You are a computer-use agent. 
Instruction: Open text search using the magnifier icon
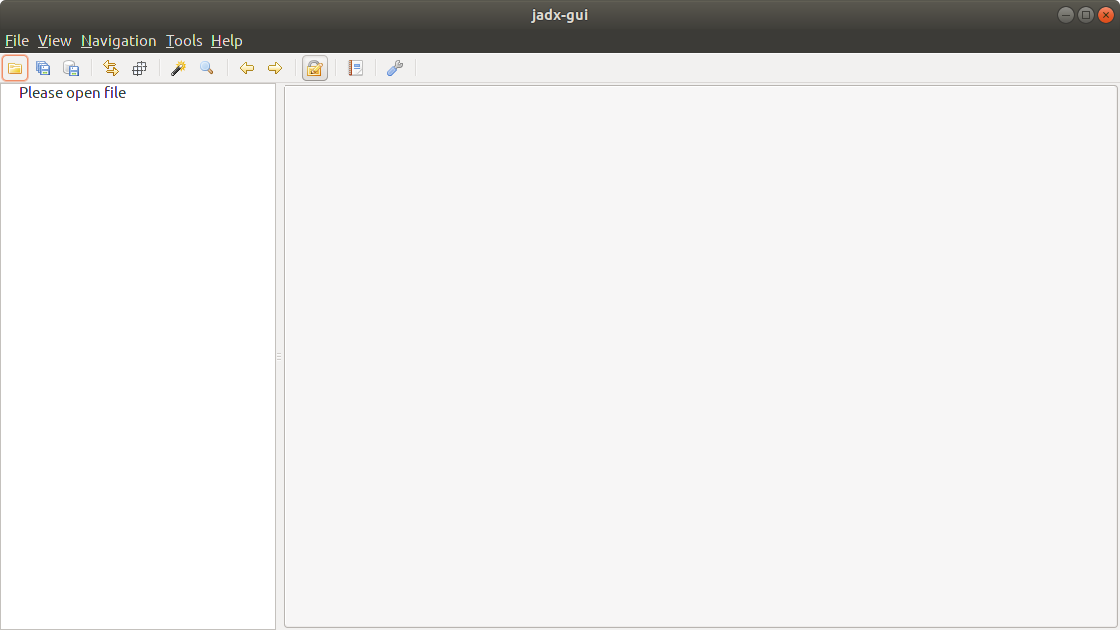click(x=206, y=67)
